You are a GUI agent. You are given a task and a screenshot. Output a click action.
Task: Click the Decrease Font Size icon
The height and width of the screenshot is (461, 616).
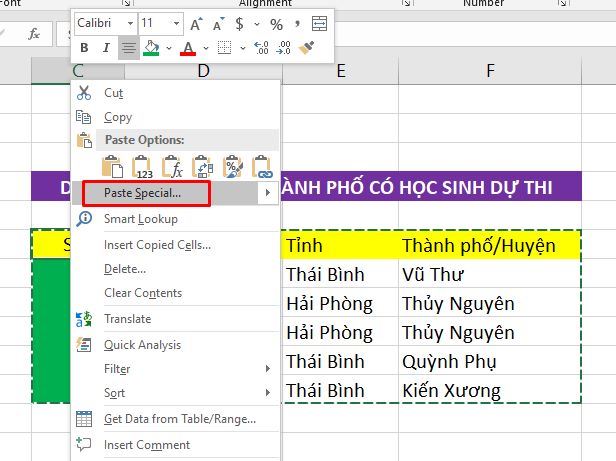(x=219, y=24)
